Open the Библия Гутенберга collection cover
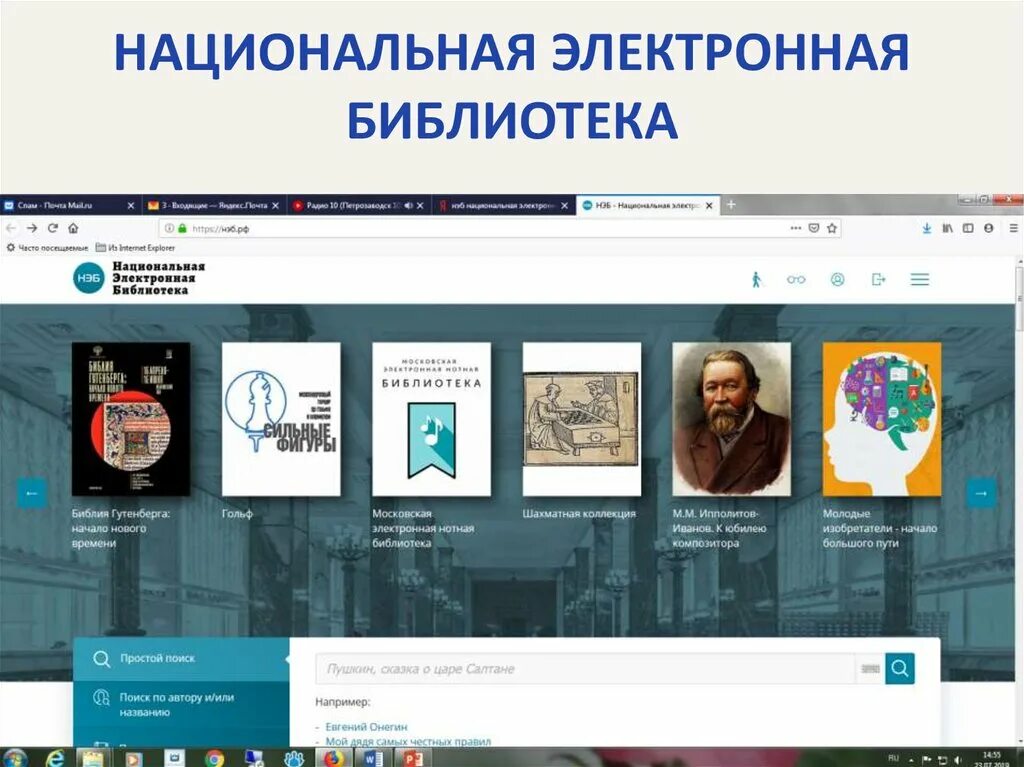This screenshot has height=767, width=1024. [131, 419]
